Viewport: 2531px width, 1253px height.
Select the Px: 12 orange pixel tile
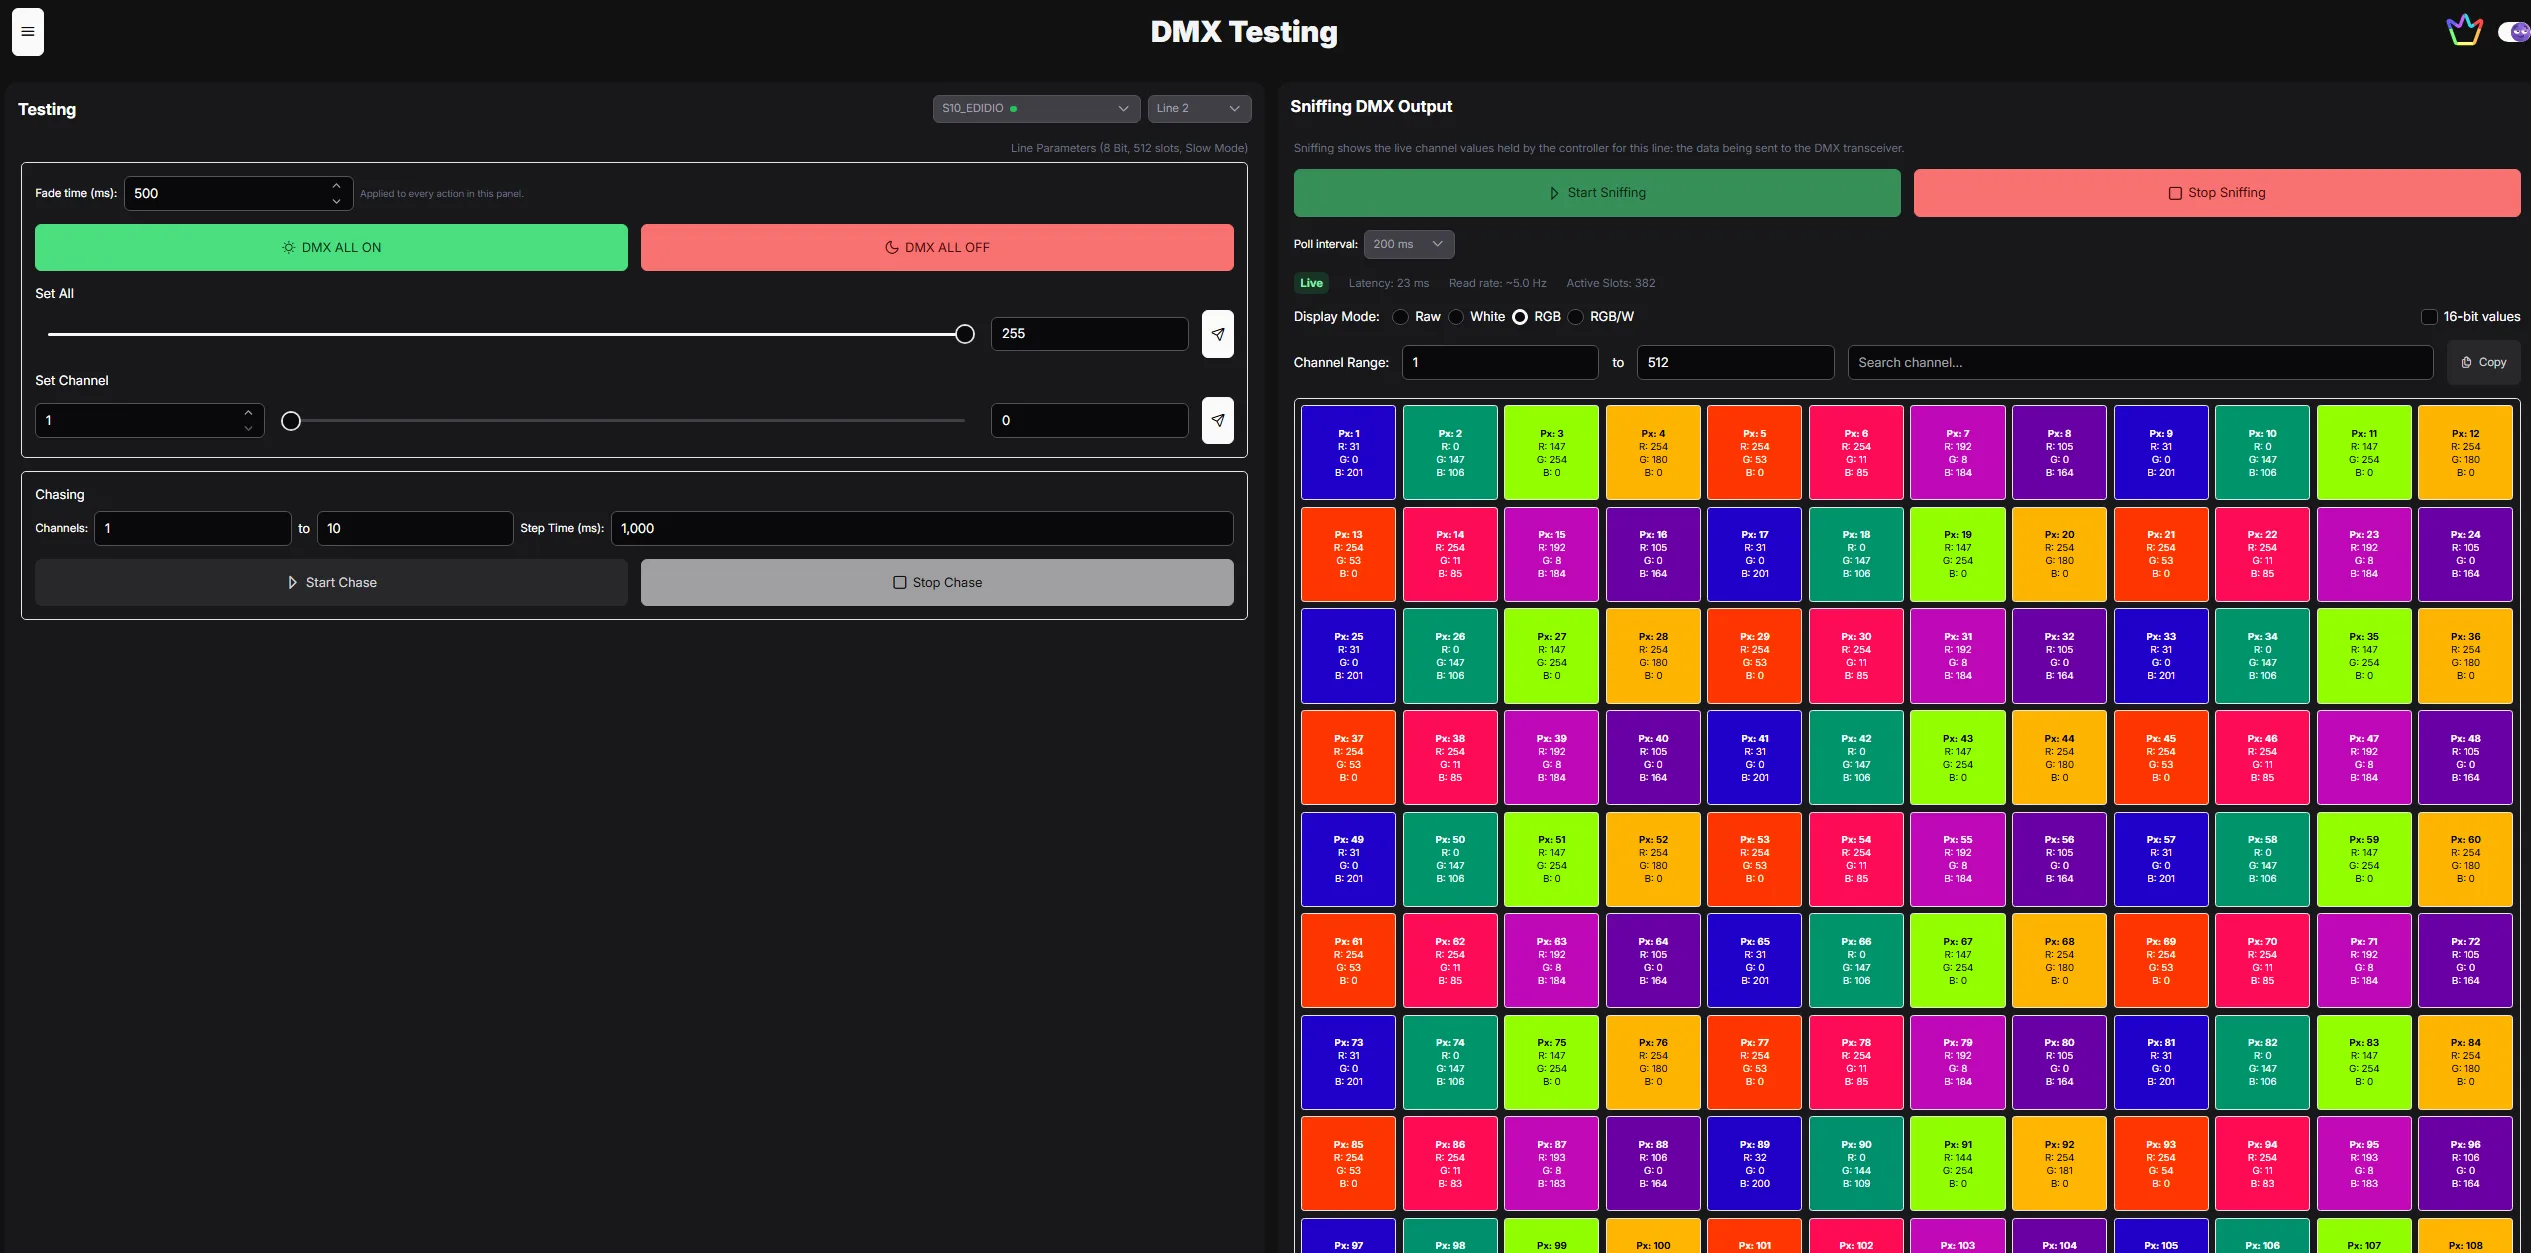tap(2465, 453)
